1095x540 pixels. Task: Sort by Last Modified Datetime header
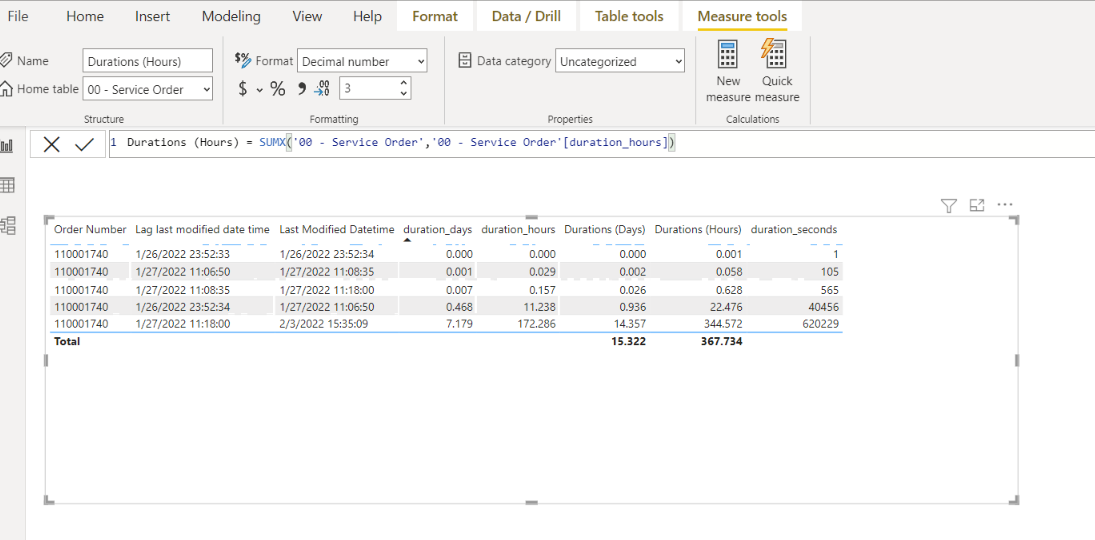[337, 229]
